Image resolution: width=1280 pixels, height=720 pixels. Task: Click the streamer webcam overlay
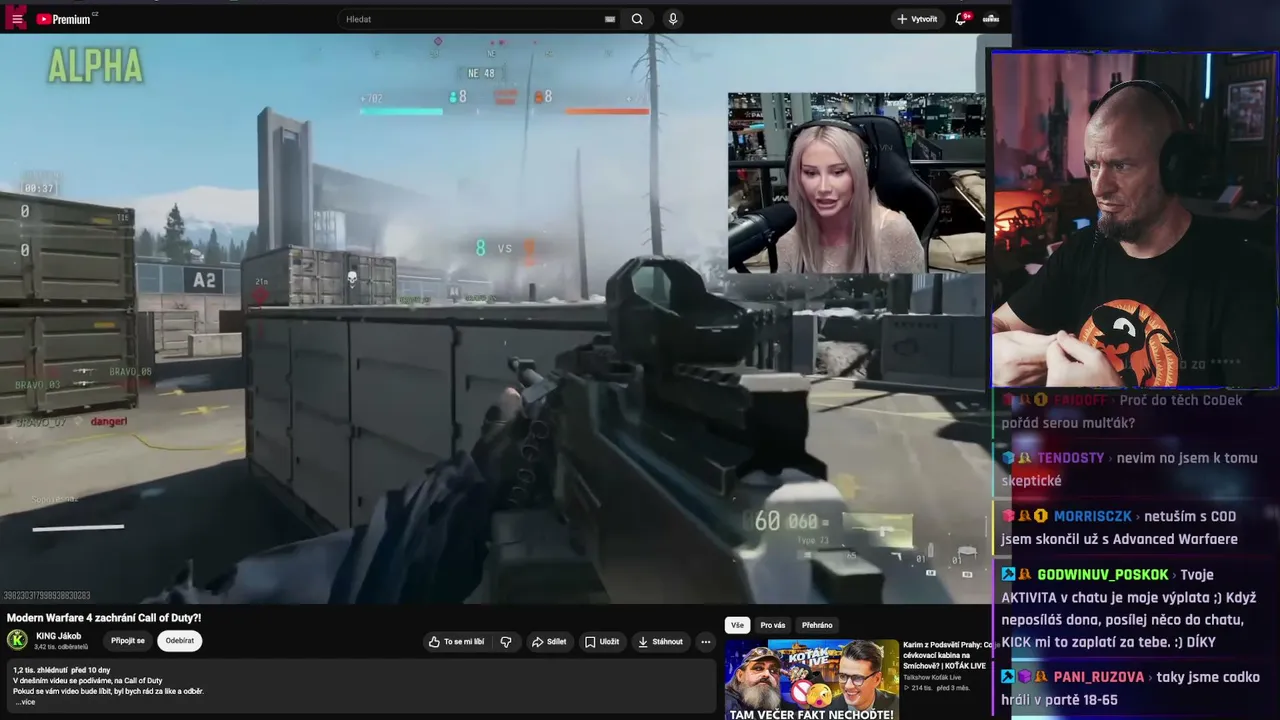pyautogui.click(x=1134, y=219)
